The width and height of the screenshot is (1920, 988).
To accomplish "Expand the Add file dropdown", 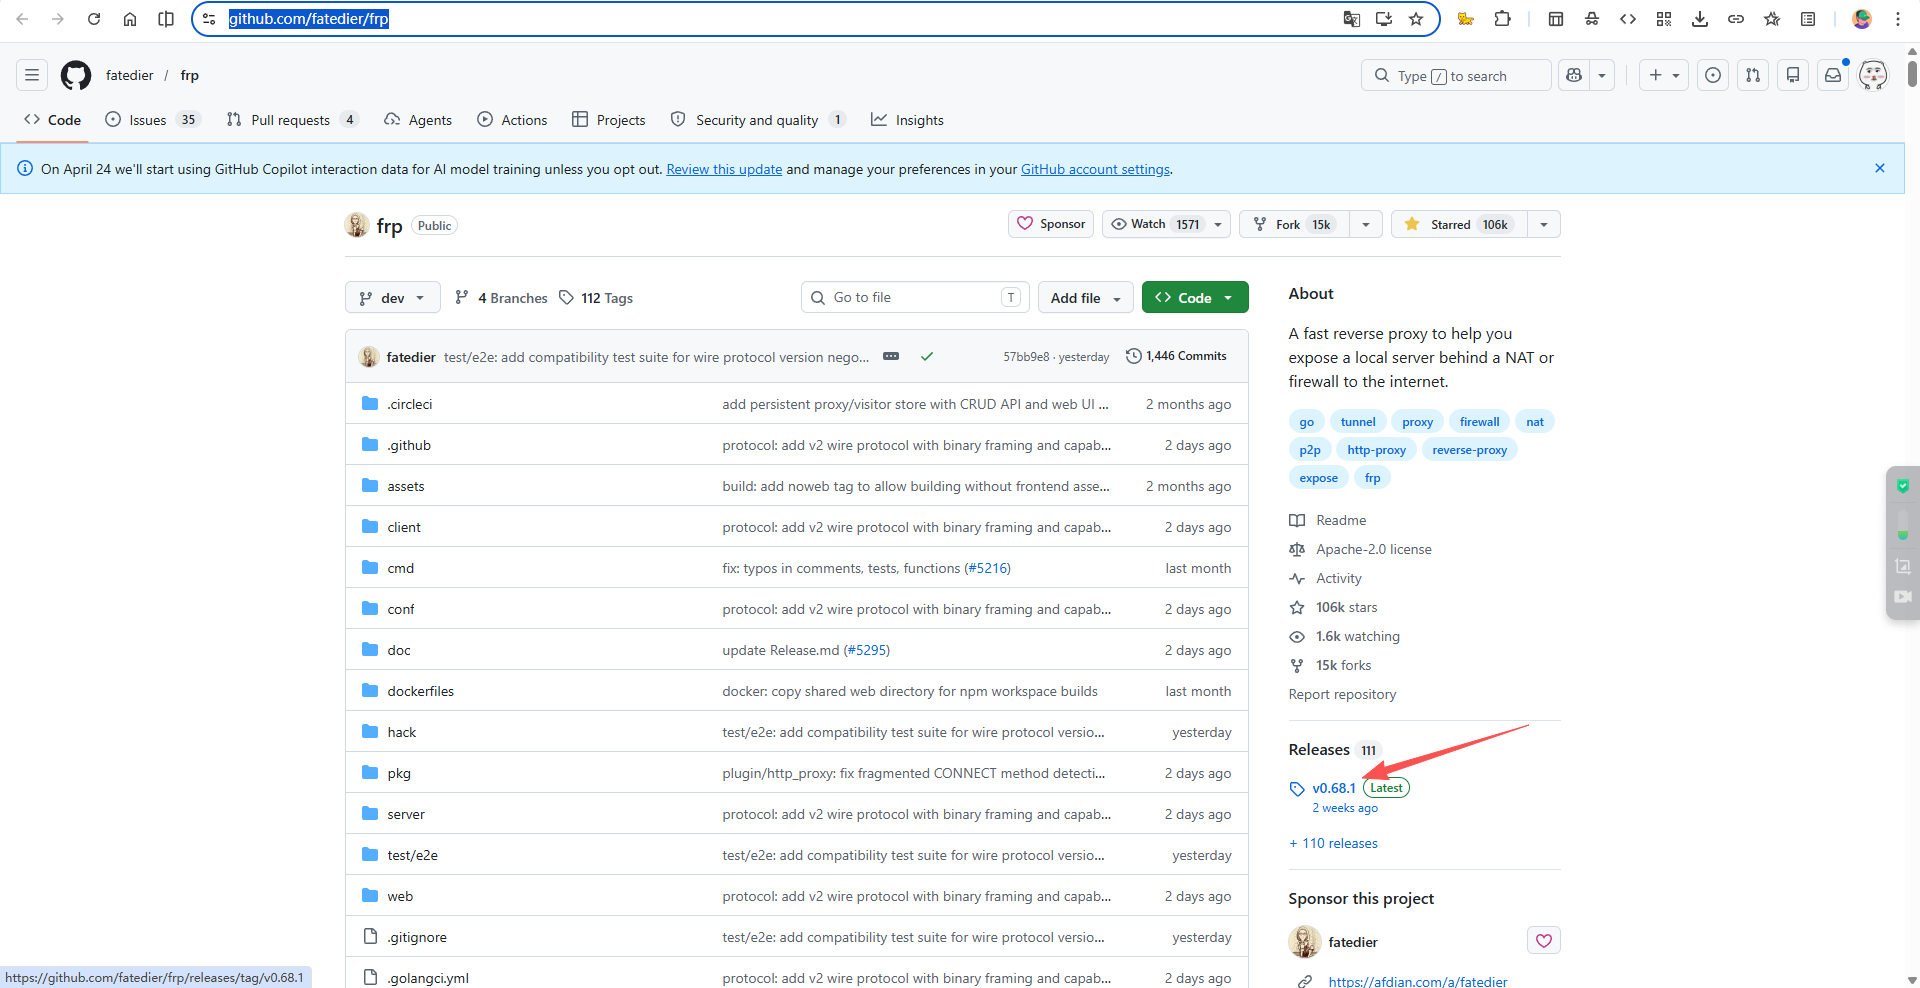I will 1086,298.
